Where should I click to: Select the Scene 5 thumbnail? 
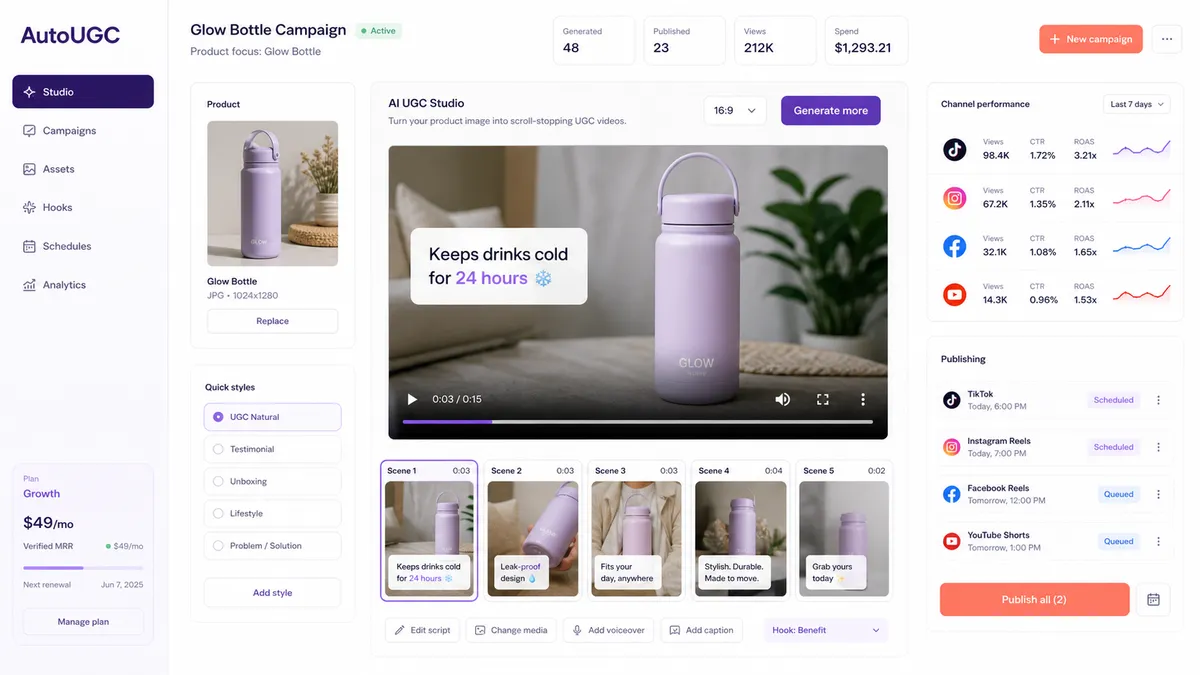(x=844, y=530)
